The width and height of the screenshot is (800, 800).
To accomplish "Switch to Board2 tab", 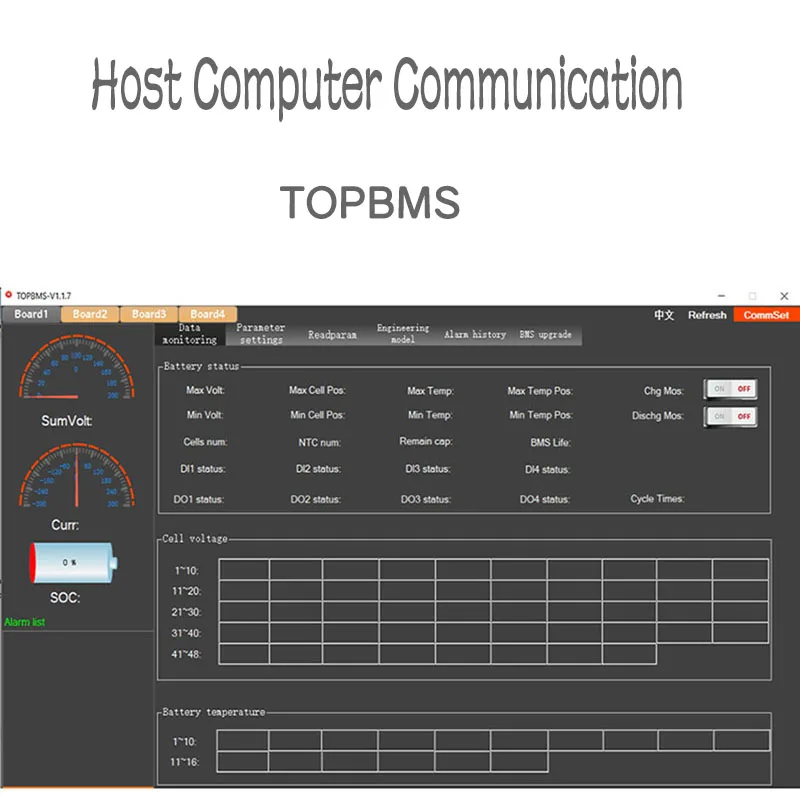I will (x=90, y=314).
